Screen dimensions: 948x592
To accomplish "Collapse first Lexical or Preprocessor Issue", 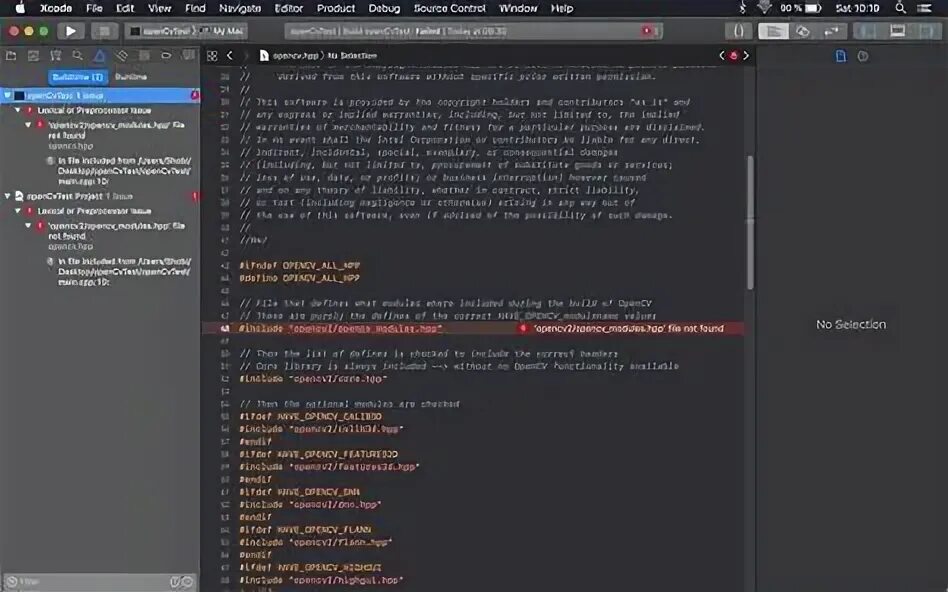I will click(18, 110).
